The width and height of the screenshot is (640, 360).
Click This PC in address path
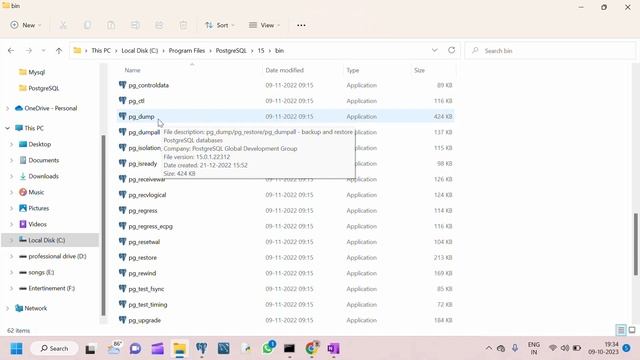coord(101,51)
